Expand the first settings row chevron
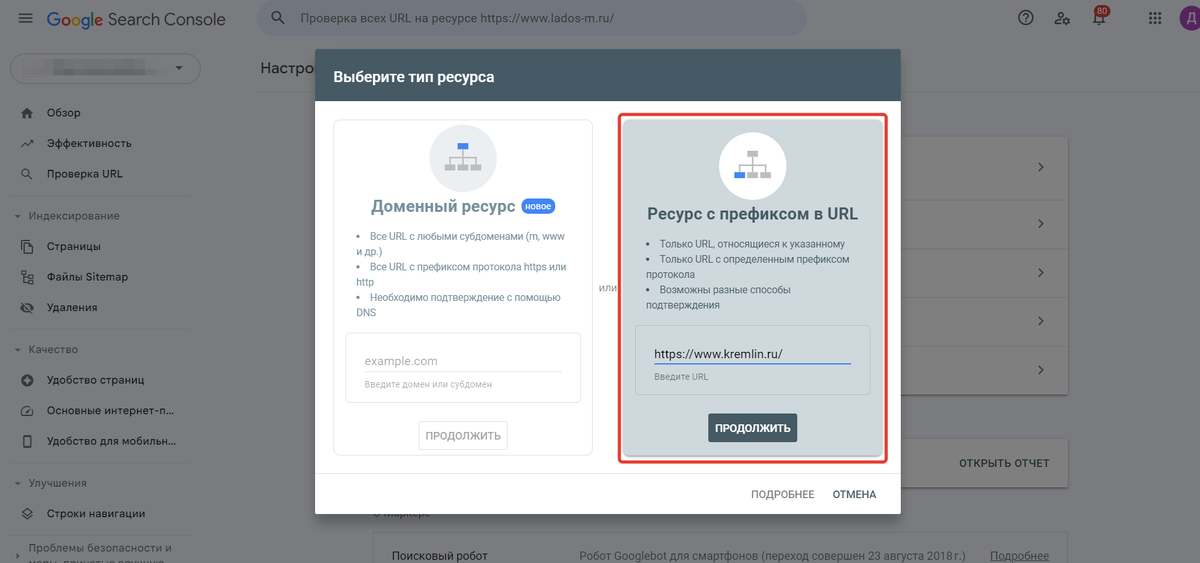 pyautogui.click(x=1041, y=167)
